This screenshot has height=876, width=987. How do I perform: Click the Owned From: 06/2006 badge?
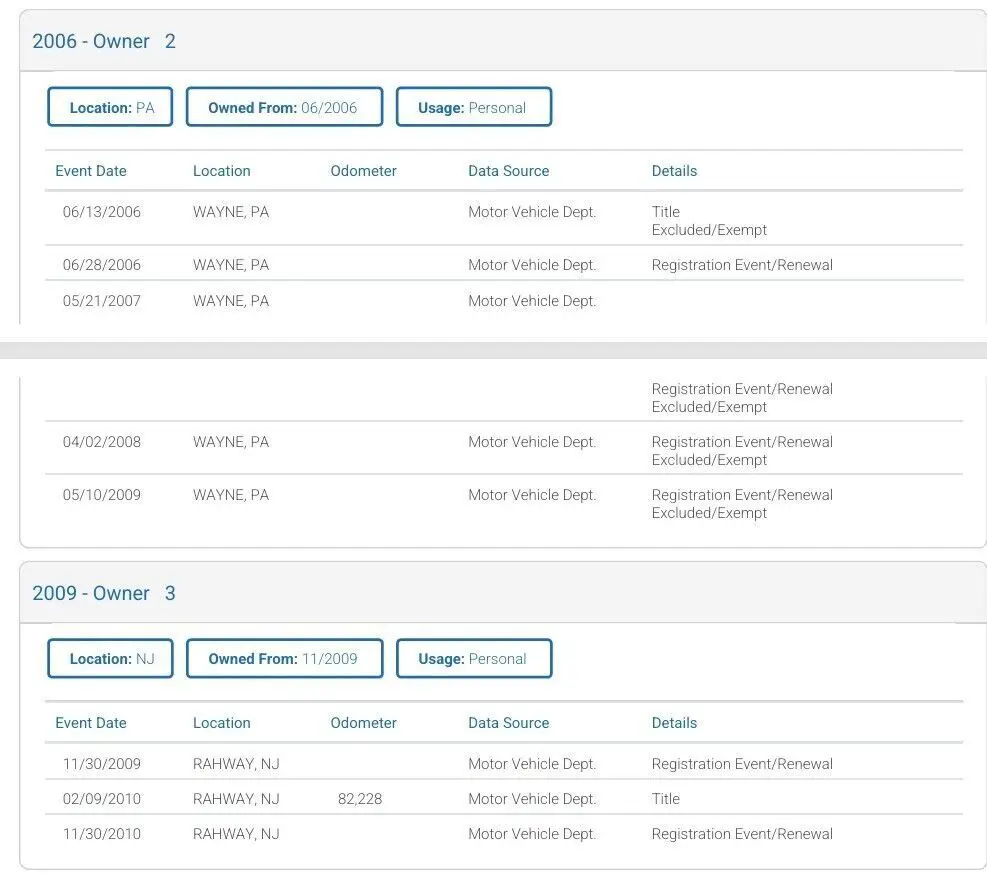[284, 108]
